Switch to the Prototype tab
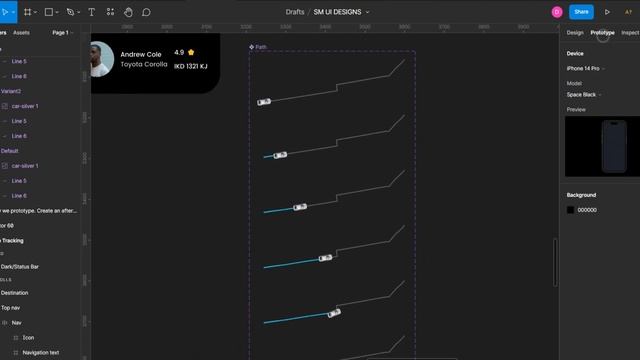 [x=602, y=33]
